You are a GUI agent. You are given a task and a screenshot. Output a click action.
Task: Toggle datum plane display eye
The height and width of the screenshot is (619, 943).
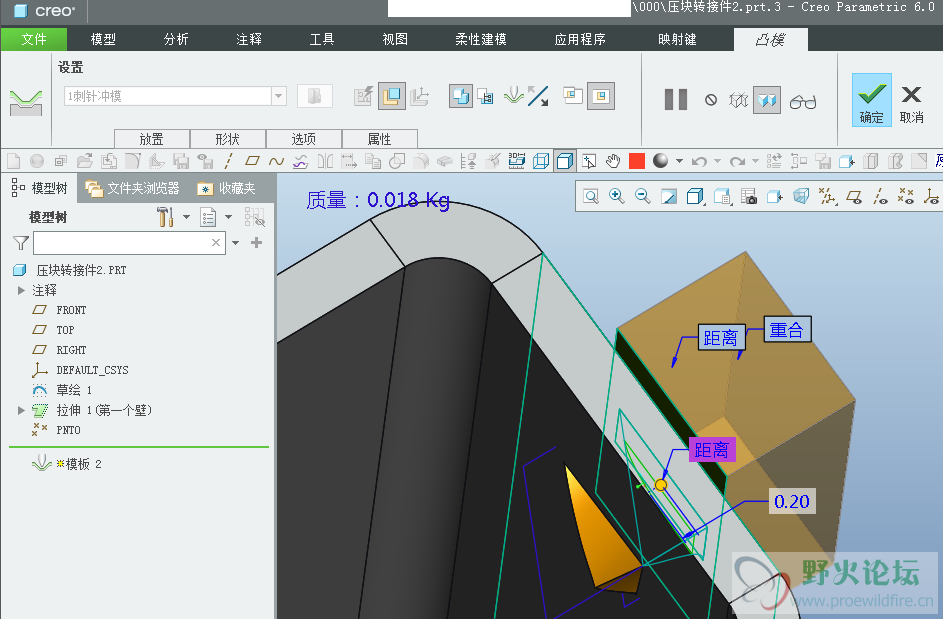[853, 196]
